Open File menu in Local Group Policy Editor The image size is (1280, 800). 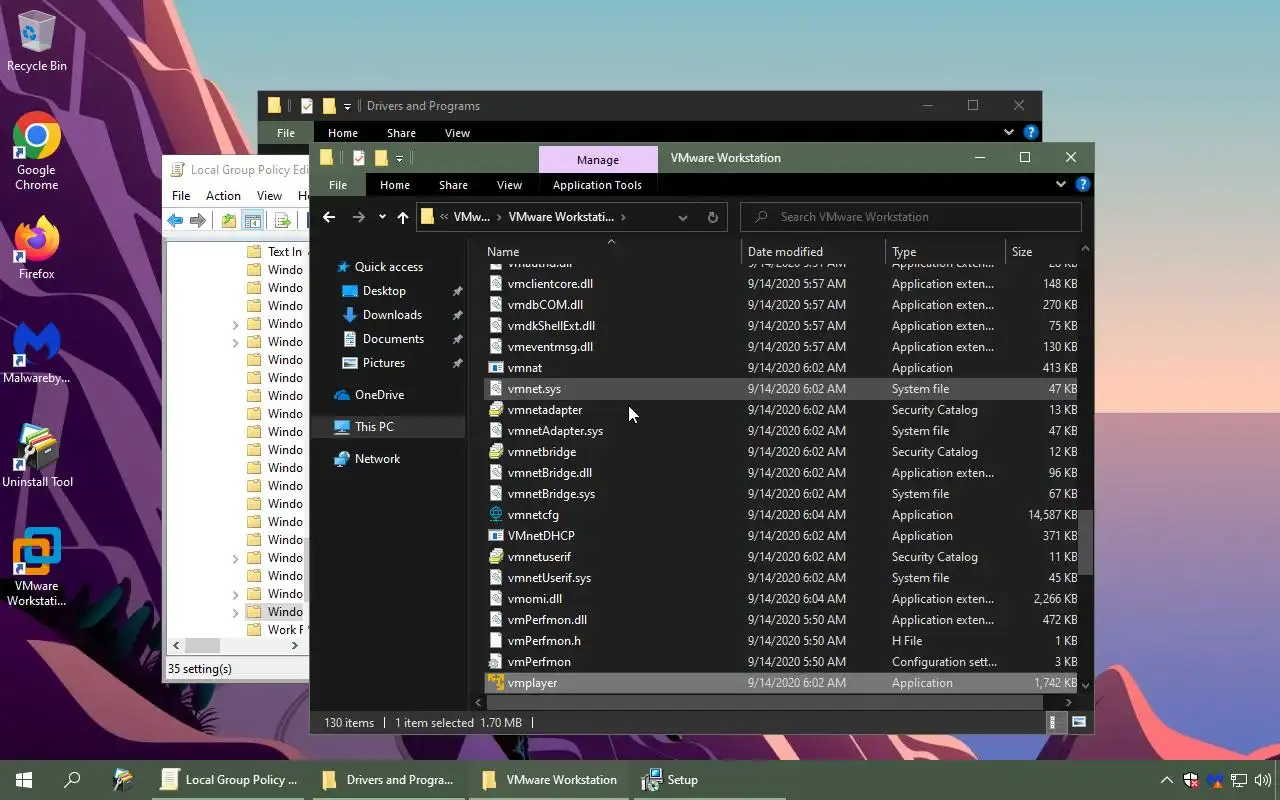click(x=181, y=196)
